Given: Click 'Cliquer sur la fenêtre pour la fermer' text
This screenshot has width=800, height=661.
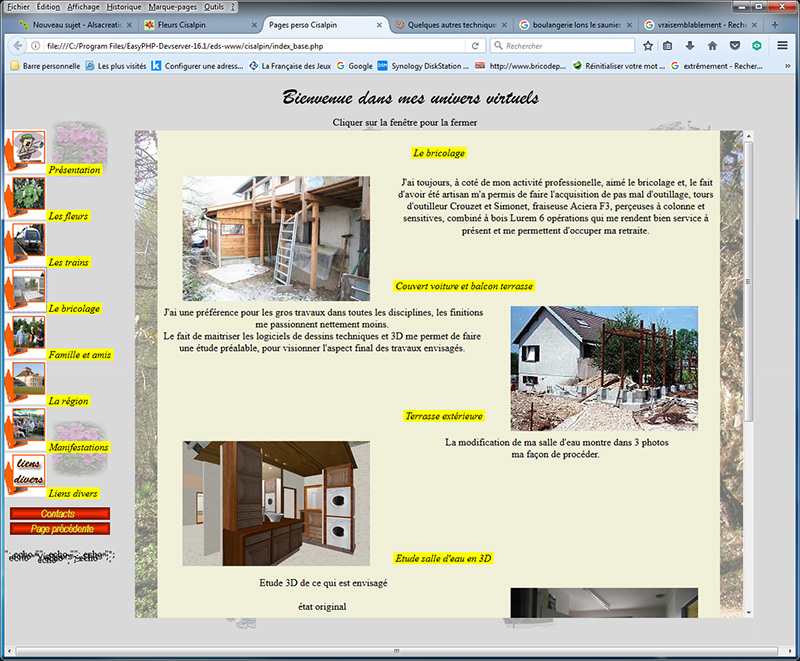Looking at the screenshot, I should (405, 122).
